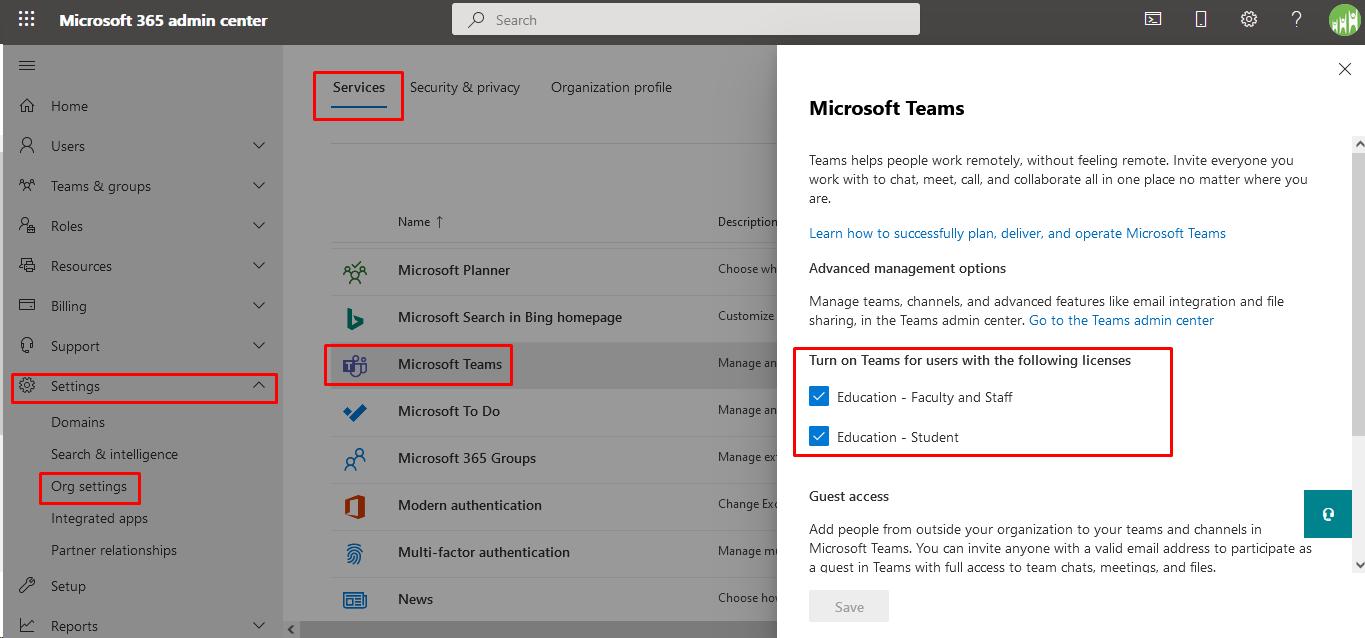Open the mobile app icon in header
This screenshot has width=1365, height=638.
(1201, 19)
